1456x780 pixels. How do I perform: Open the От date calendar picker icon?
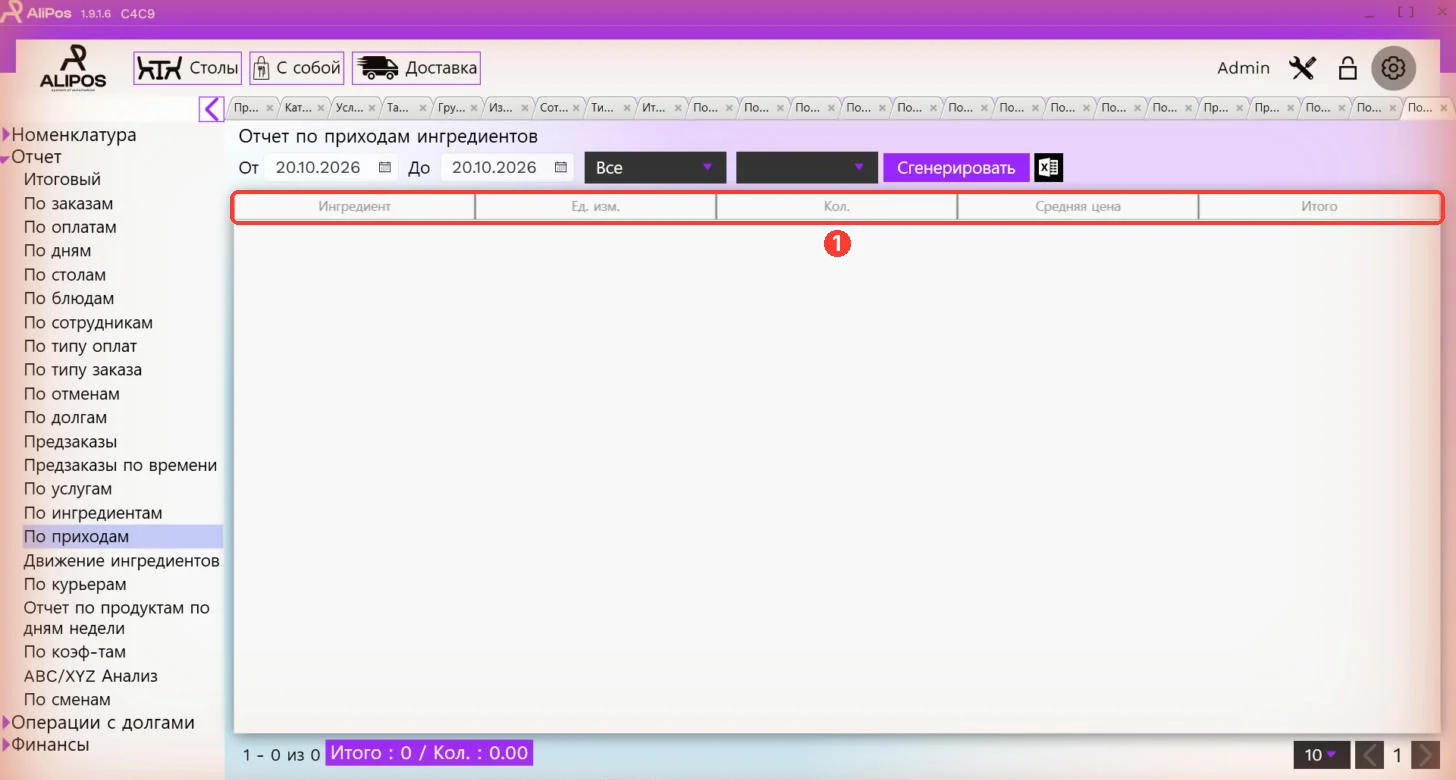pyautogui.click(x=385, y=167)
